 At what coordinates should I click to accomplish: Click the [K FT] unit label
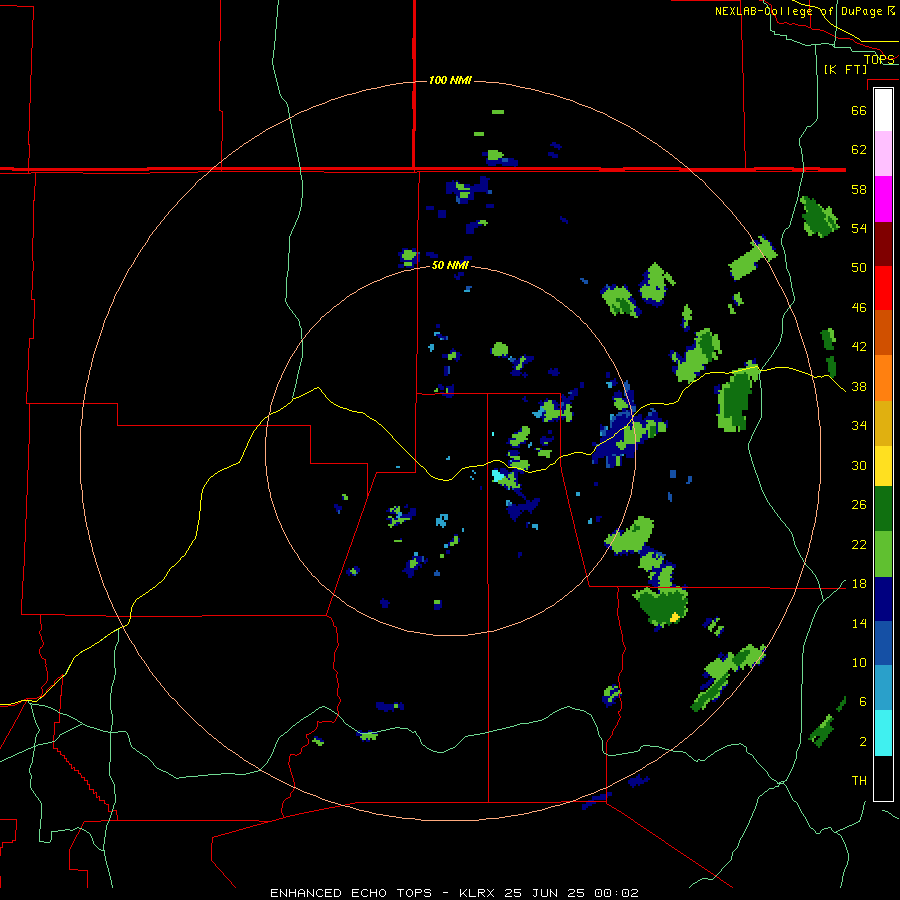(845, 69)
